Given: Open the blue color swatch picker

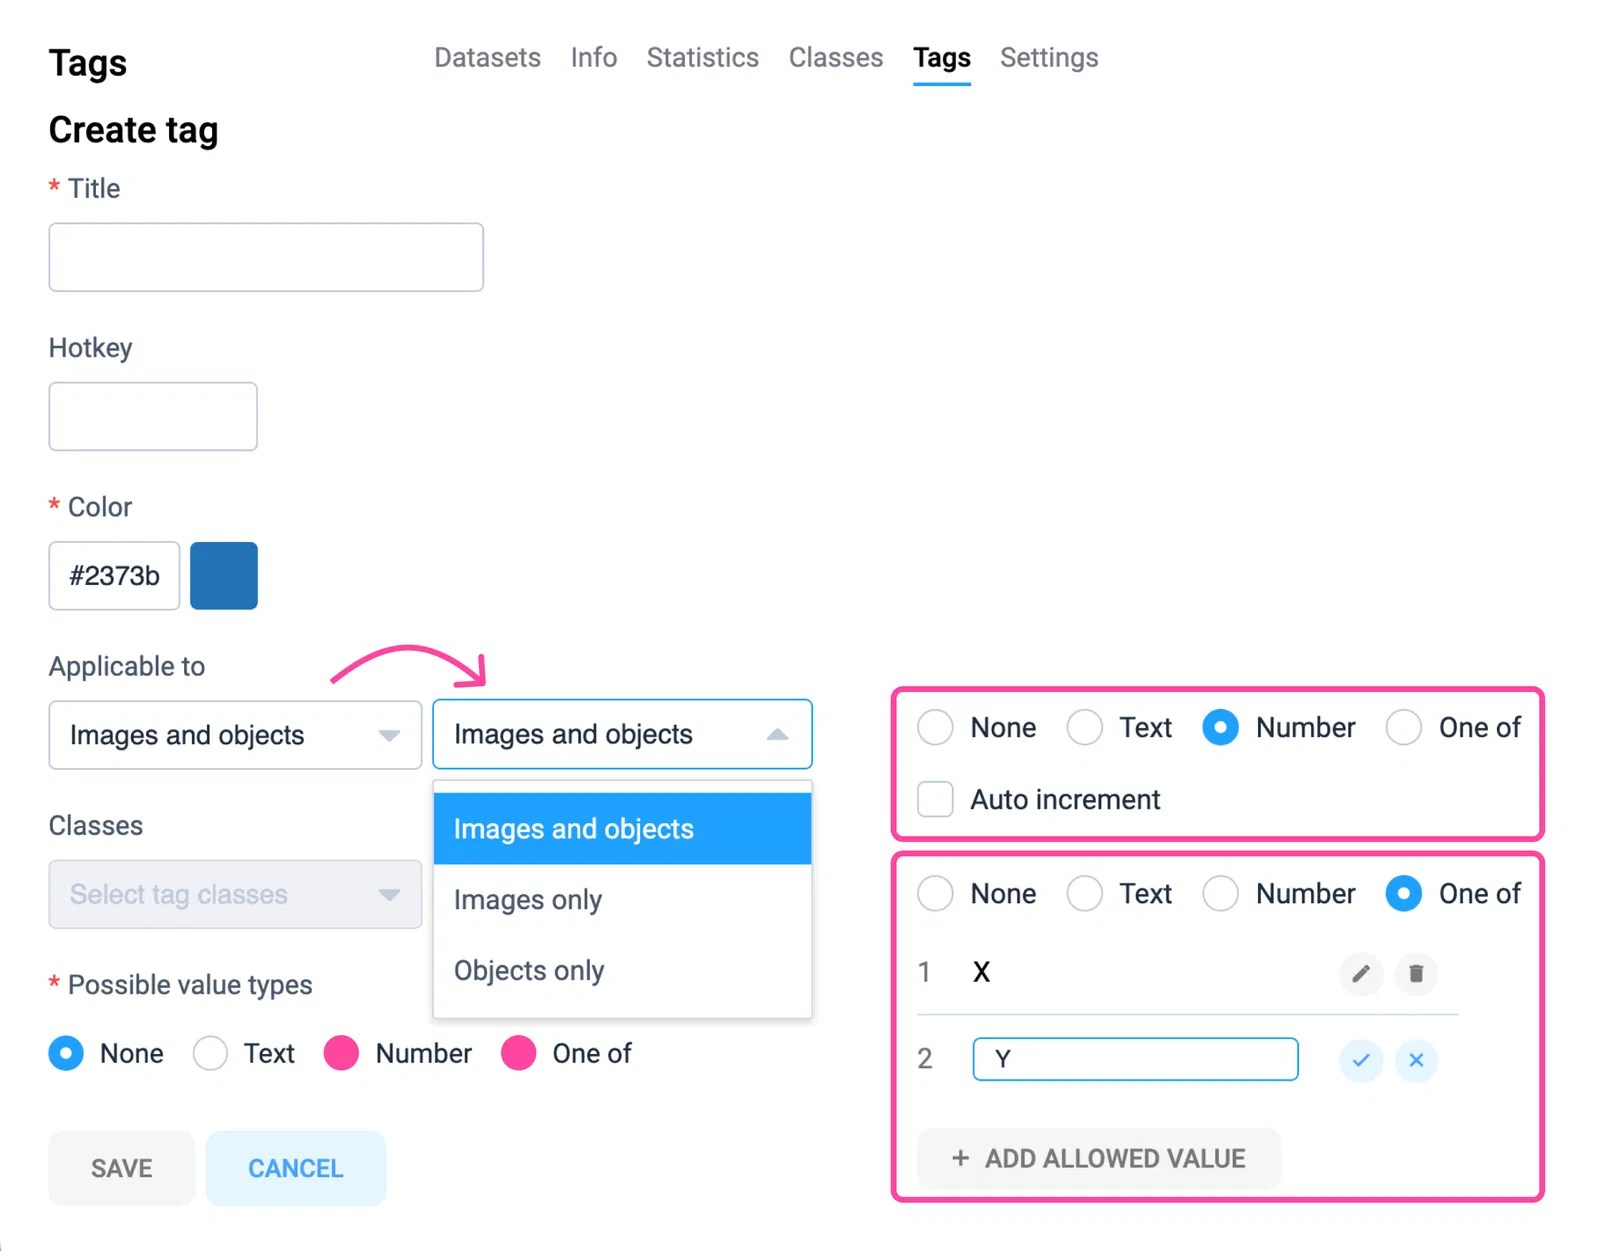Looking at the screenshot, I should tap(223, 575).
